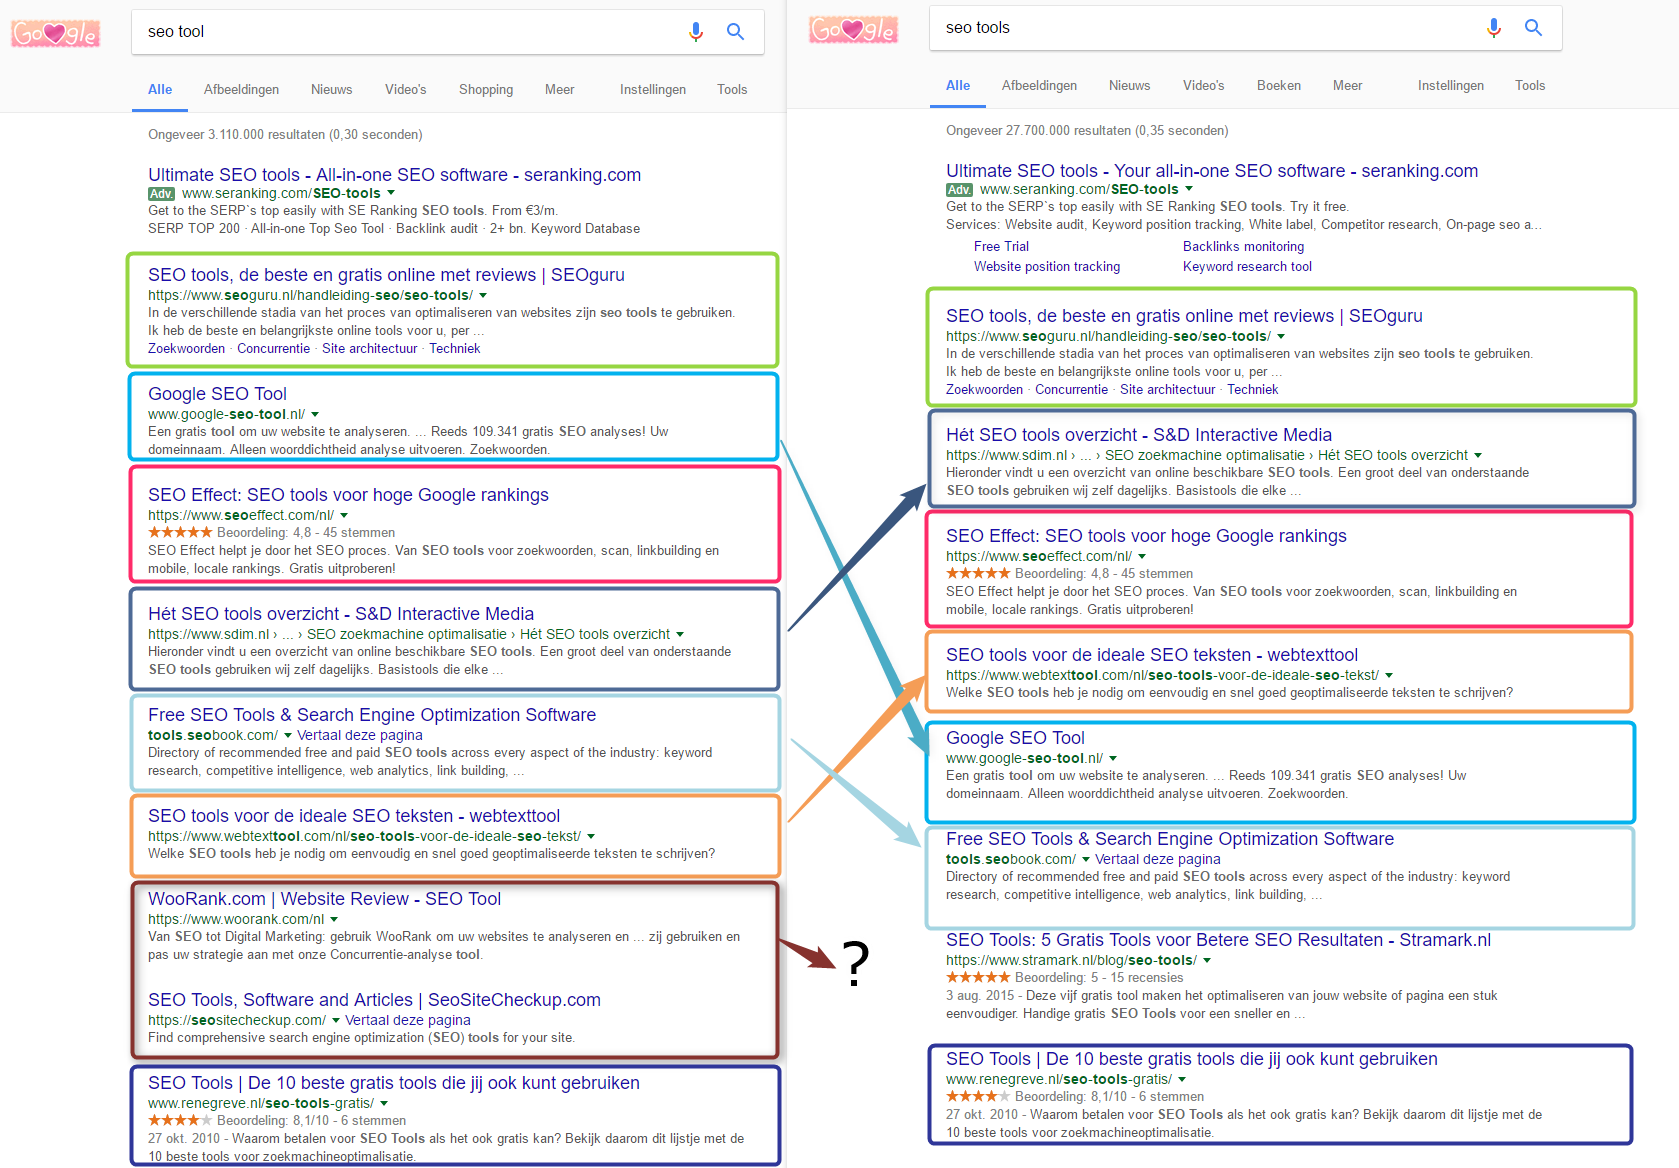Click the right Google logo
The width and height of the screenshot is (1679, 1168).
coord(854,30)
